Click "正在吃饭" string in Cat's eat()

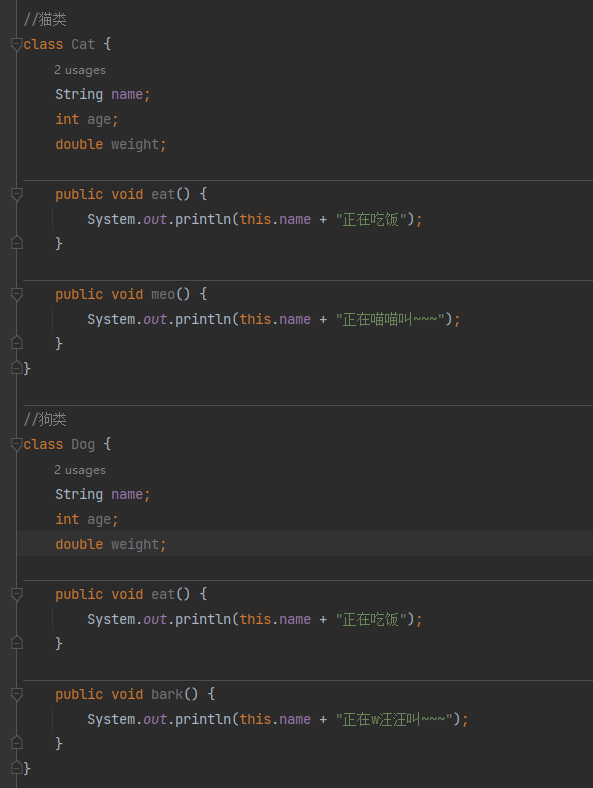(371, 220)
